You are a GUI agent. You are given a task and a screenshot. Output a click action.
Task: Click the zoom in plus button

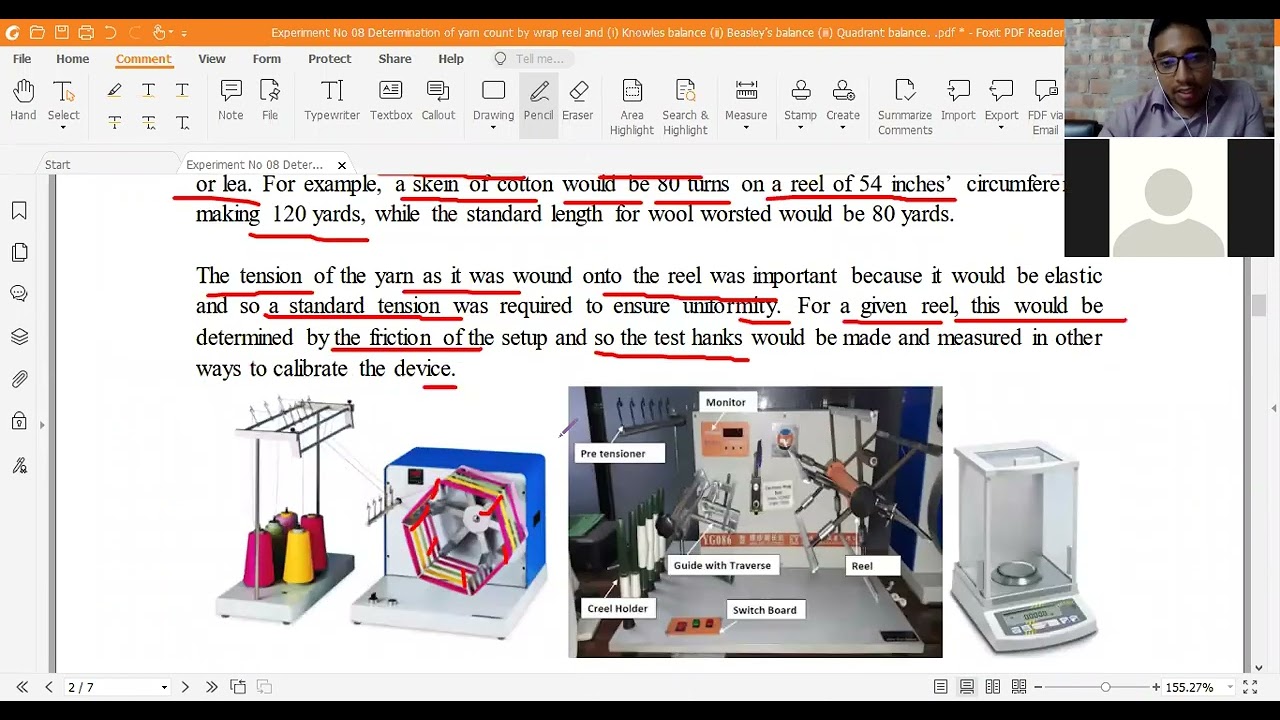1156,687
